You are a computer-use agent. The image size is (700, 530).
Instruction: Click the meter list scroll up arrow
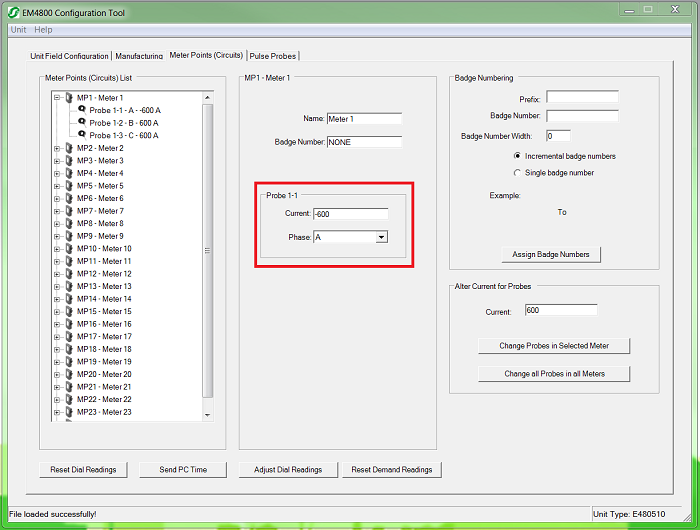click(207, 97)
